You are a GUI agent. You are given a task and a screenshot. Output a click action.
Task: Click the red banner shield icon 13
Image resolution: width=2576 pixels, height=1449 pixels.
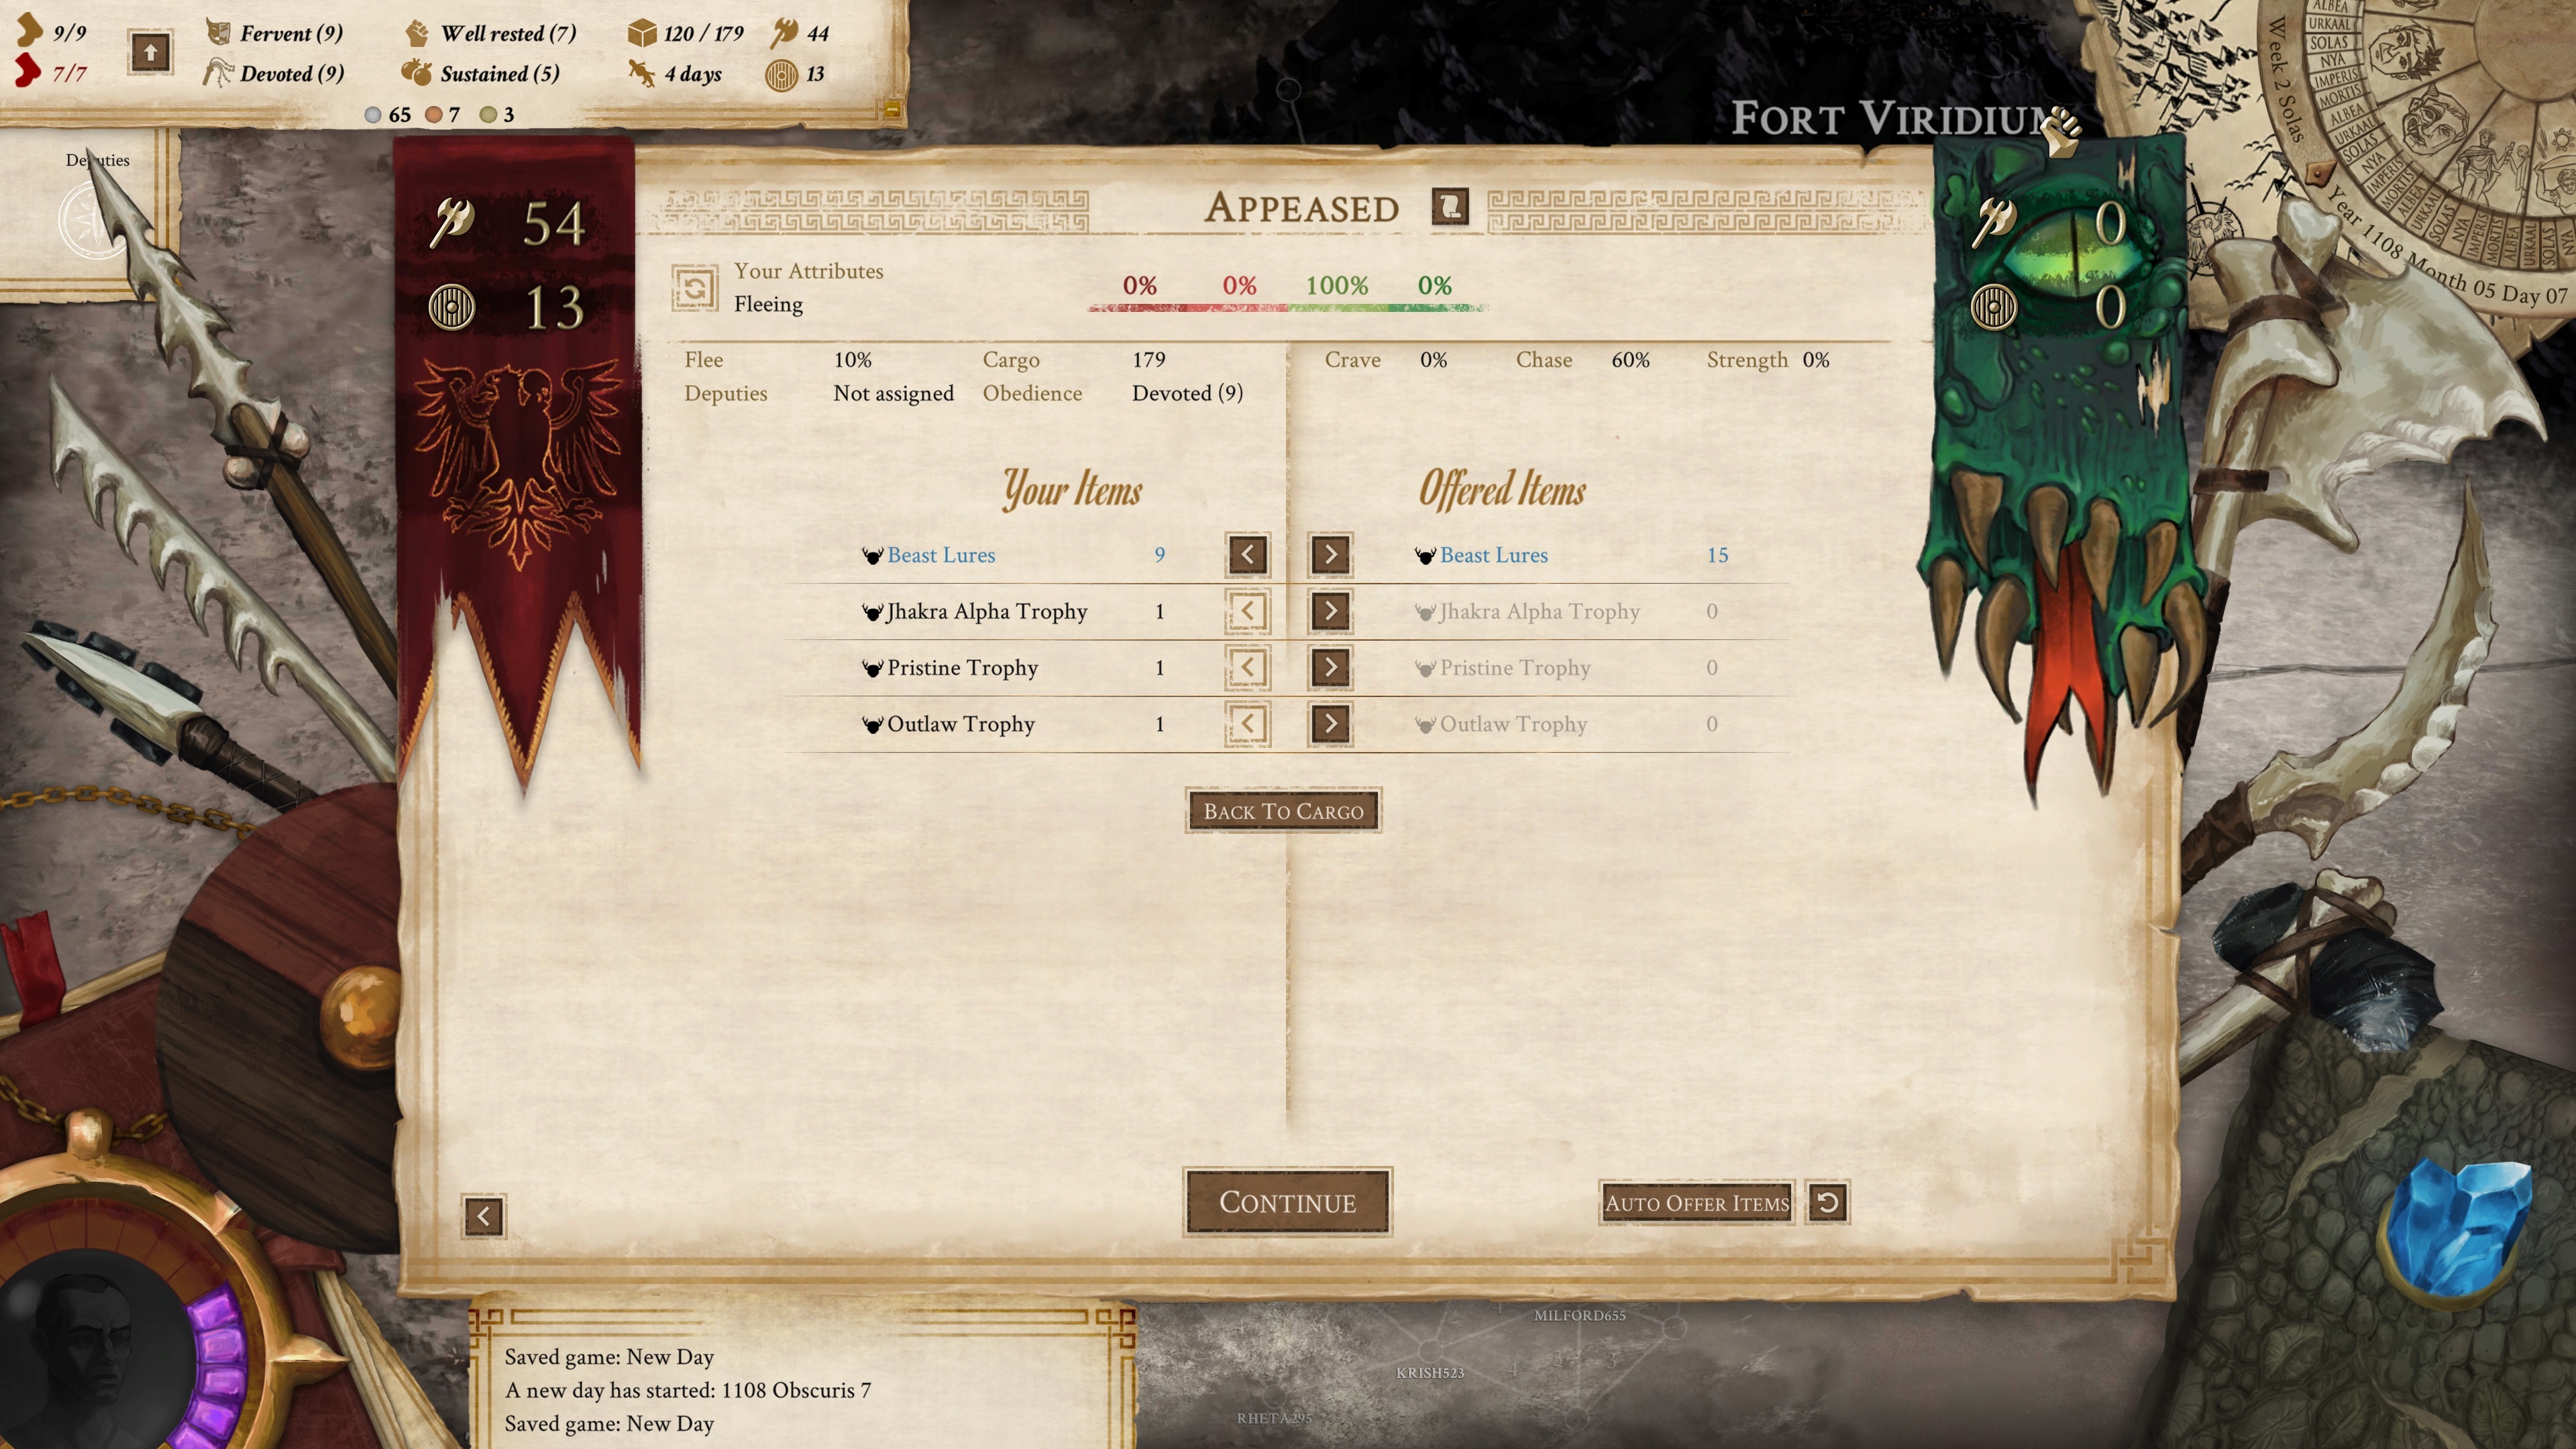pyautogui.click(x=451, y=307)
